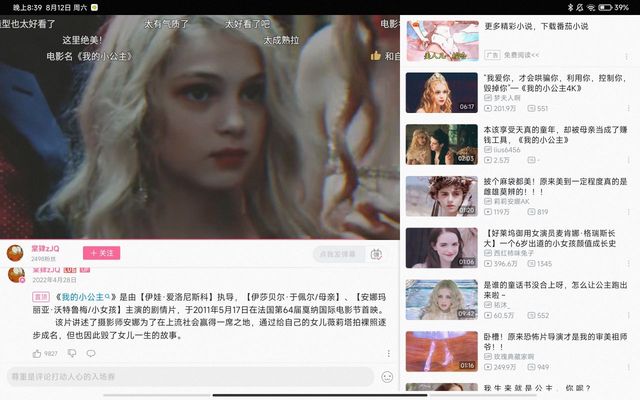Viewport: 640px width, 400px height.
Task: Click 免费阅读 link on the ad
Action: 522,55
